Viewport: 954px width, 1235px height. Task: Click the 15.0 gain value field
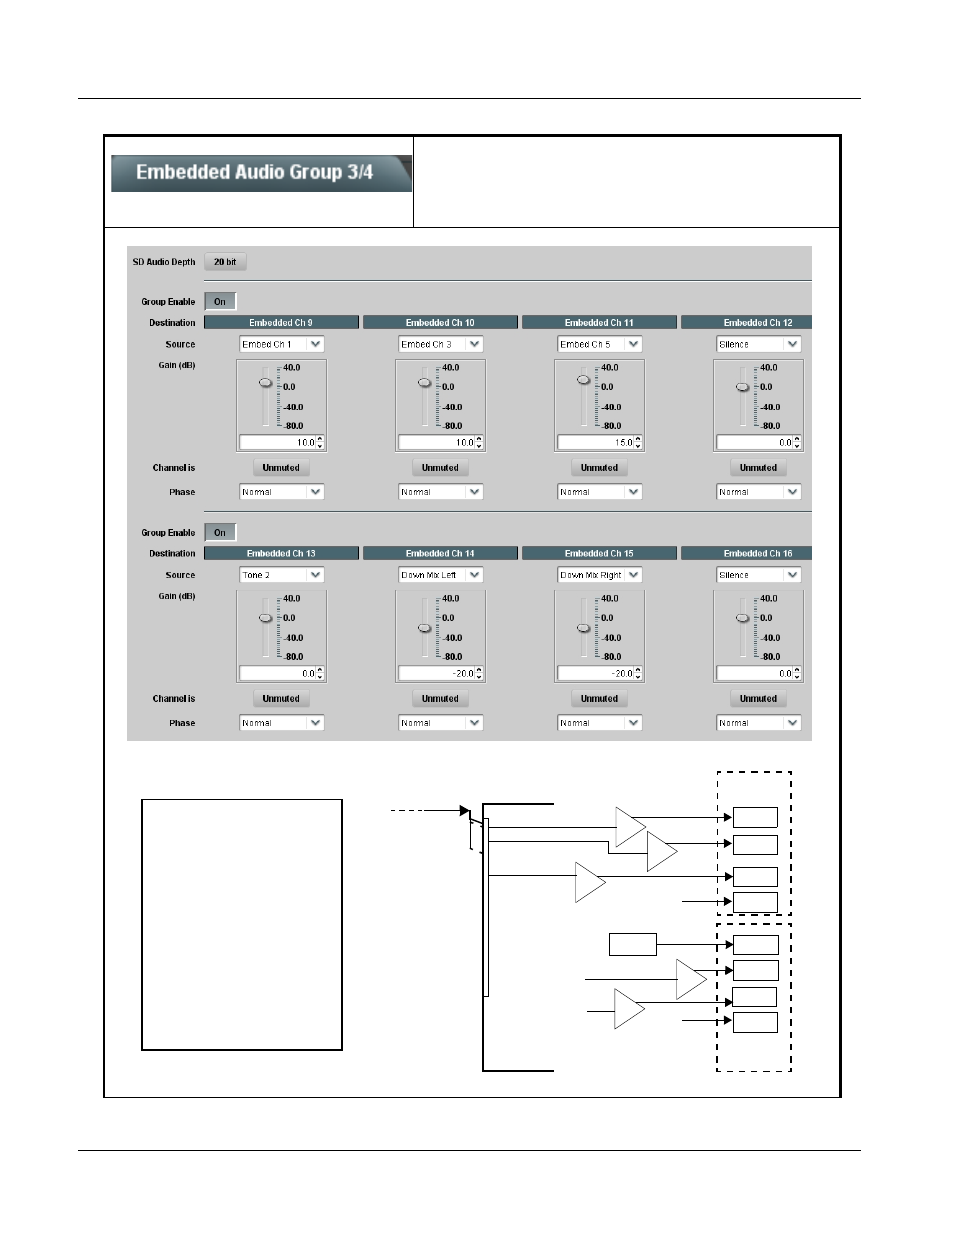click(x=596, y=442)
